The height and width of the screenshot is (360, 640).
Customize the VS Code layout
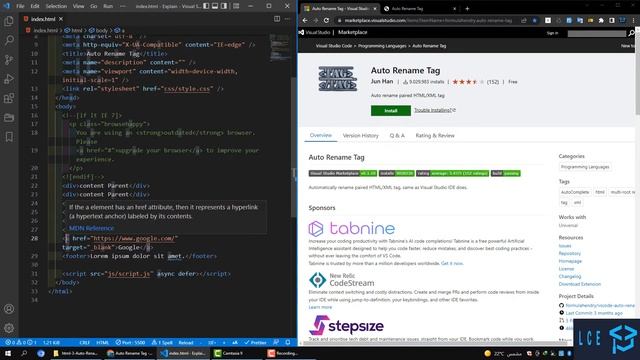tap(236, 6)
